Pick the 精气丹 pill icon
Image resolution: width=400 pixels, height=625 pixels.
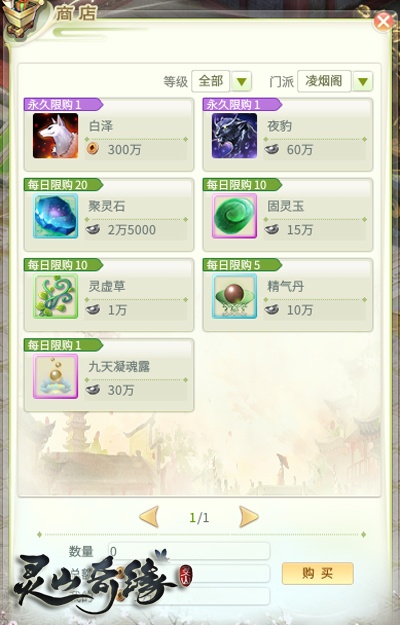(x=234, y=296)
